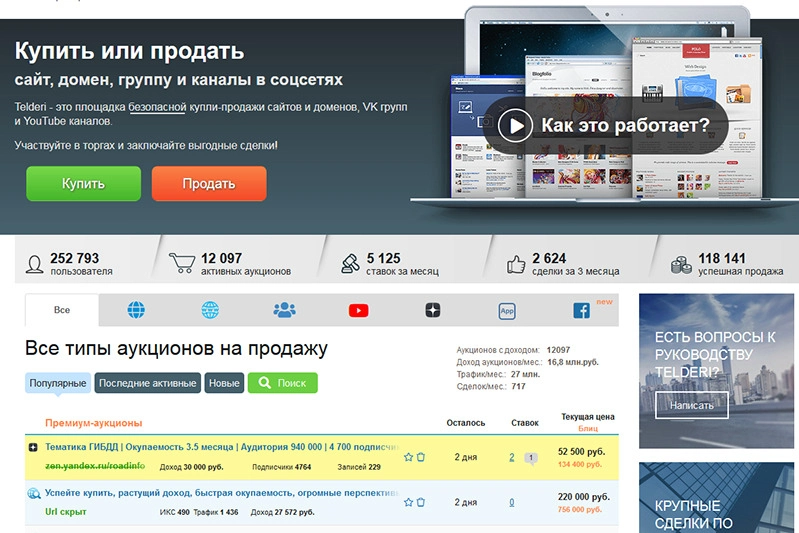Open the безопасной link in the description
The height and width of the screenshot is (533, 799).
(157, 107)
